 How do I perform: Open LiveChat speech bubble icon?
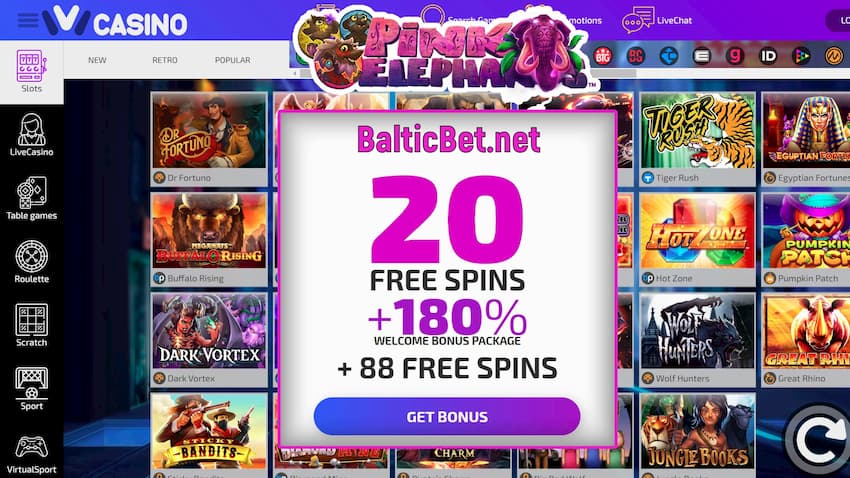(x=638, y=20)
